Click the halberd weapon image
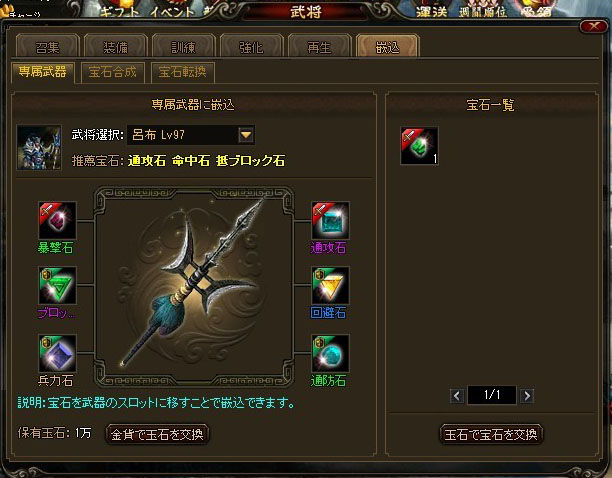 (x=194, y=286)
